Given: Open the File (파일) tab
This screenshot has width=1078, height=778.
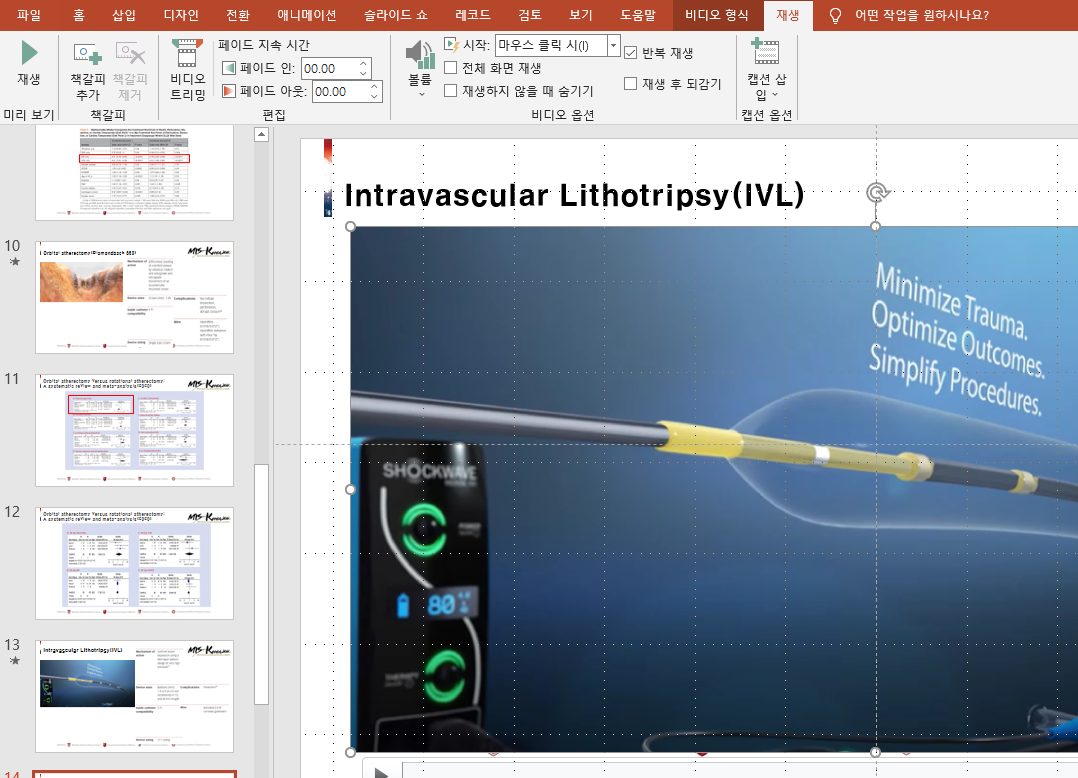Looking at the screenshot, I should pyautogui.click(x=29, y=15).
